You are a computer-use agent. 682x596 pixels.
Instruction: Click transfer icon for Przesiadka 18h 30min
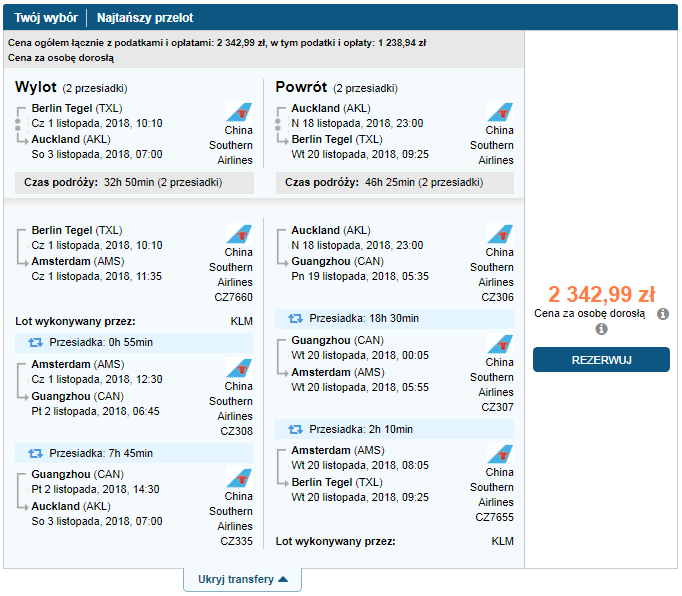(x=295, y=318)
